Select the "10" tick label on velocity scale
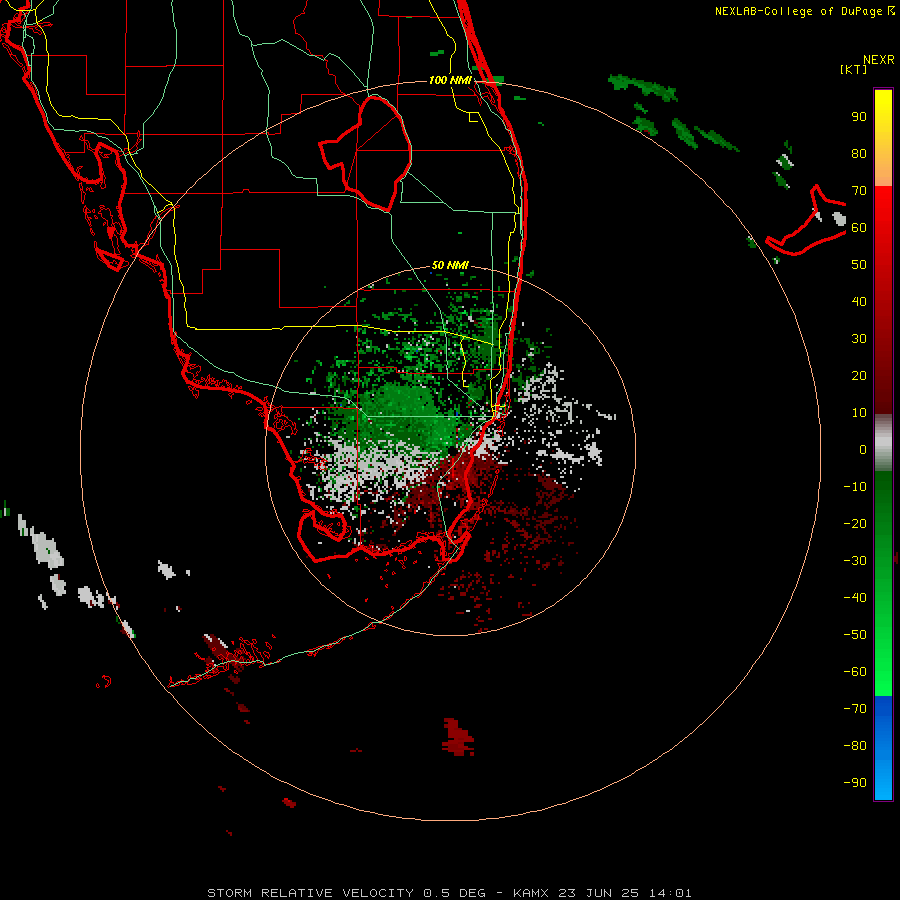900x900 pixels. click(859, 413)
